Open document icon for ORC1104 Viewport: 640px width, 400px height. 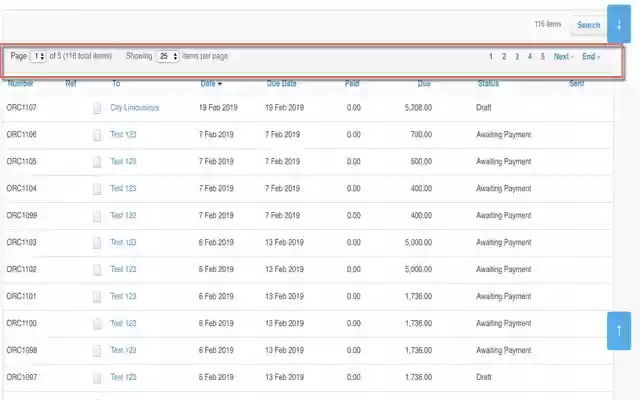[97, 189]
